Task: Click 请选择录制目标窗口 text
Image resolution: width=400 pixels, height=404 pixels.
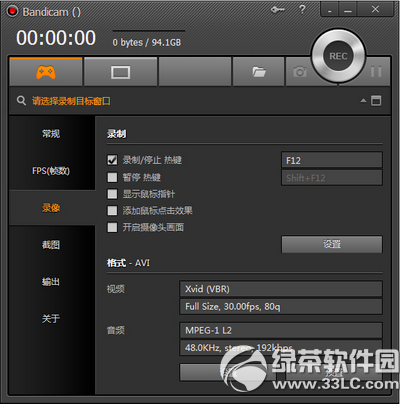Action: (x=71, y=101)
